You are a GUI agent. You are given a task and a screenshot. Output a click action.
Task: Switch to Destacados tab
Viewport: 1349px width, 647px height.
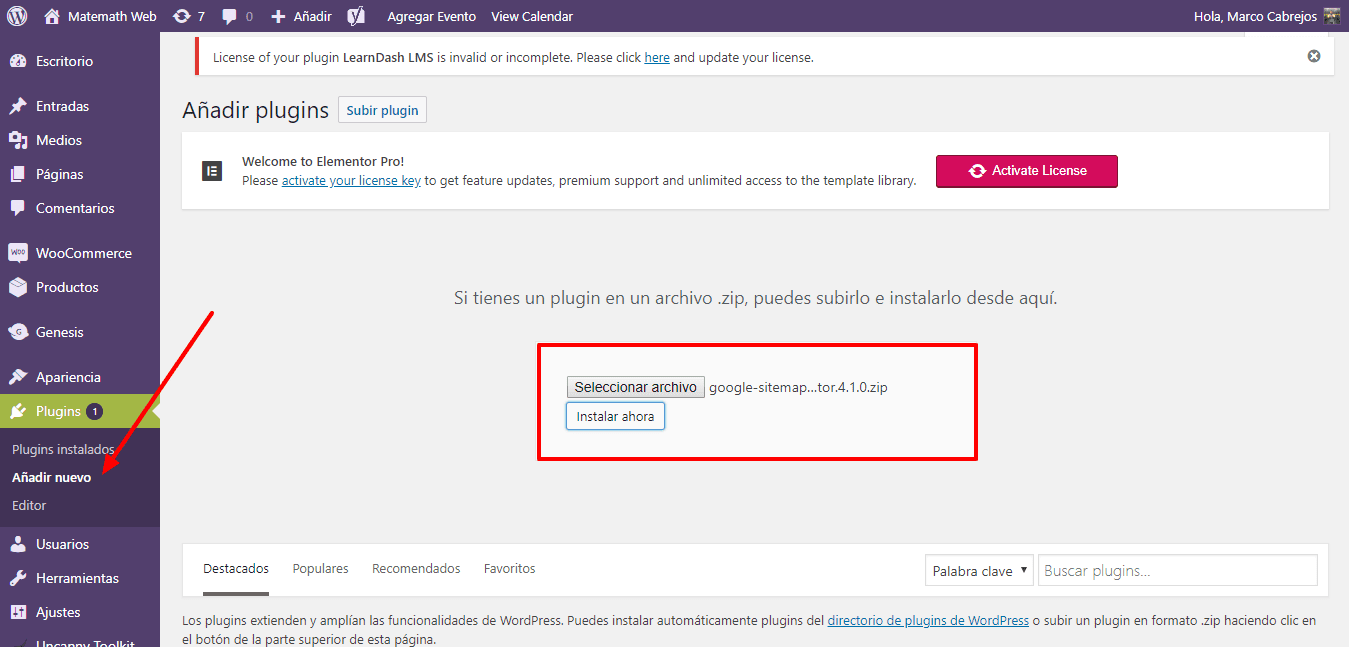(236, 568)
